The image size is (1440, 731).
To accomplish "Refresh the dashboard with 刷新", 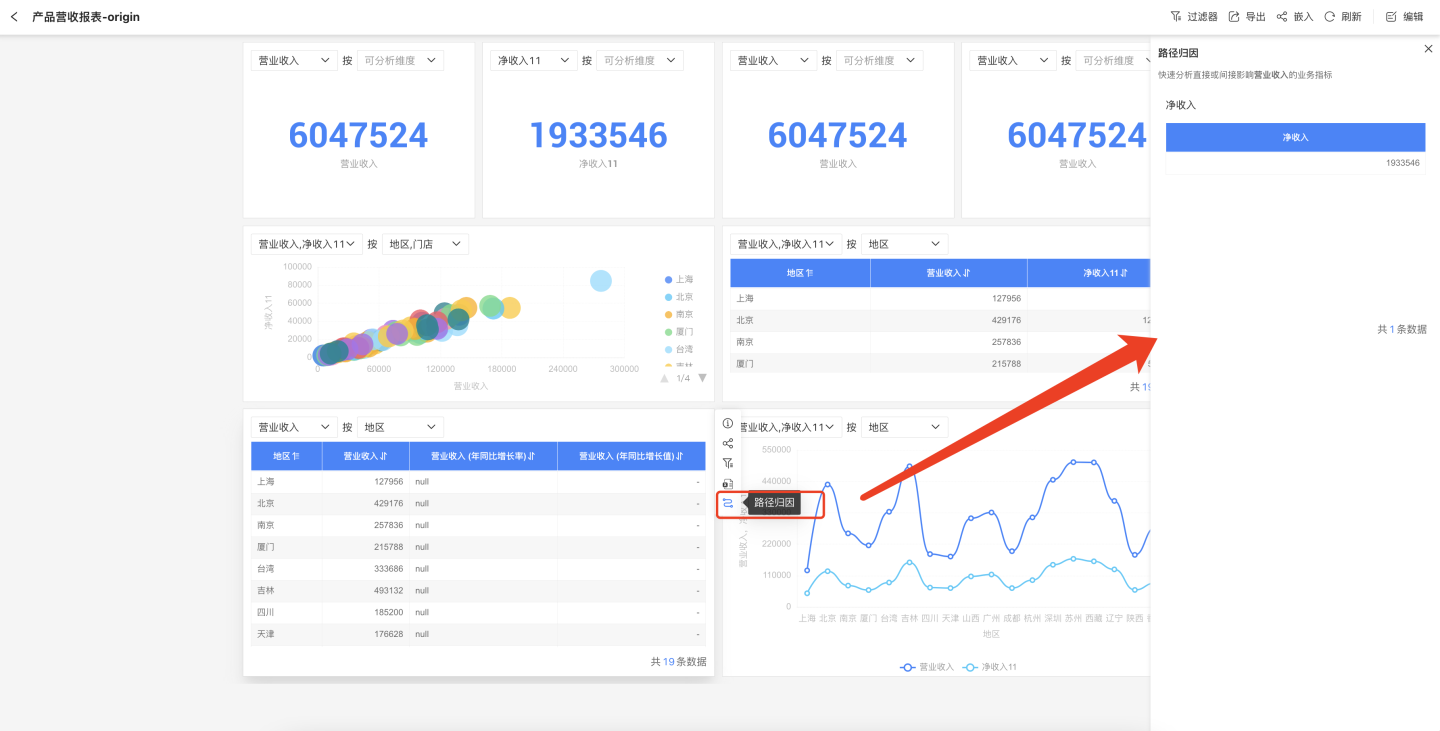I will [1342, 17].
